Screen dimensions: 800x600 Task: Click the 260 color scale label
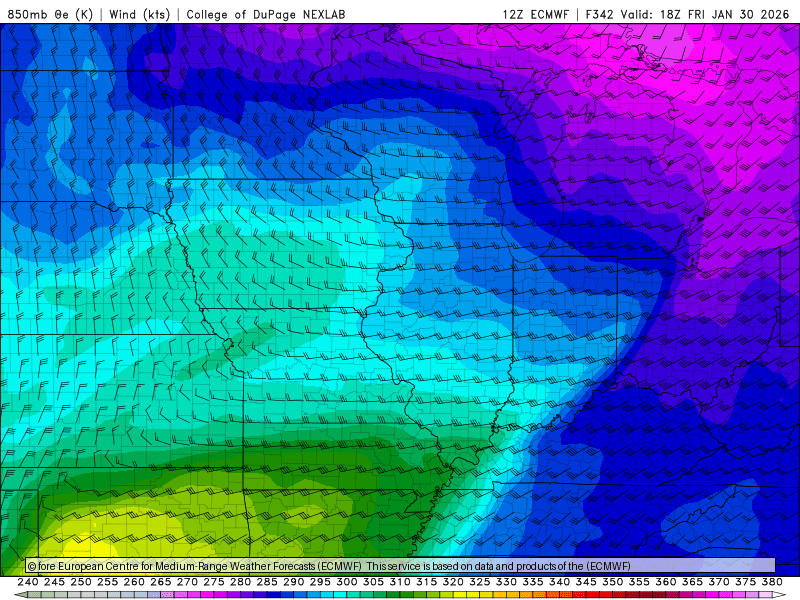tap(134, 582)
